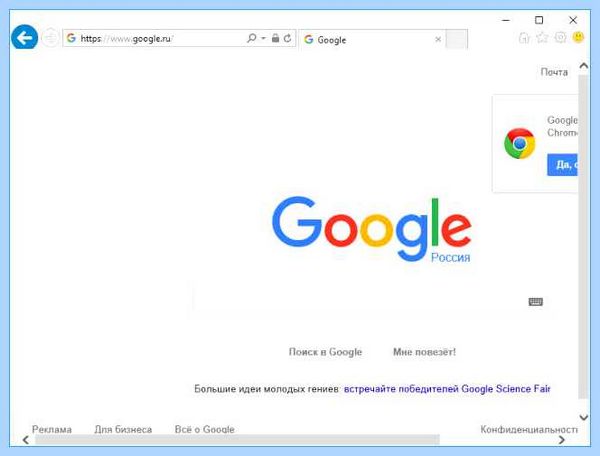Open a new tab button
Viewport: 600px width, 456px height.
tap(457, 39)
